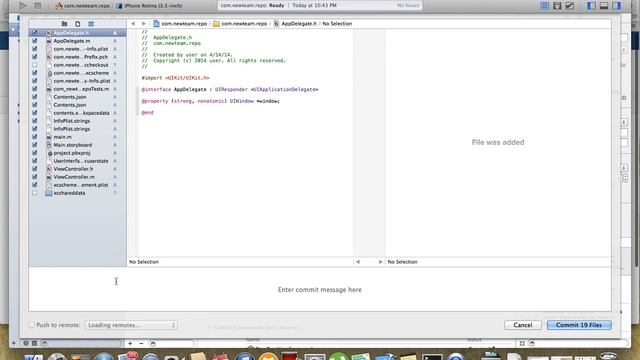This screenshot has height=360, width=640.
Task: Open Terminal from the Dock
Action: pyautogui.click(x=432, y=357)
